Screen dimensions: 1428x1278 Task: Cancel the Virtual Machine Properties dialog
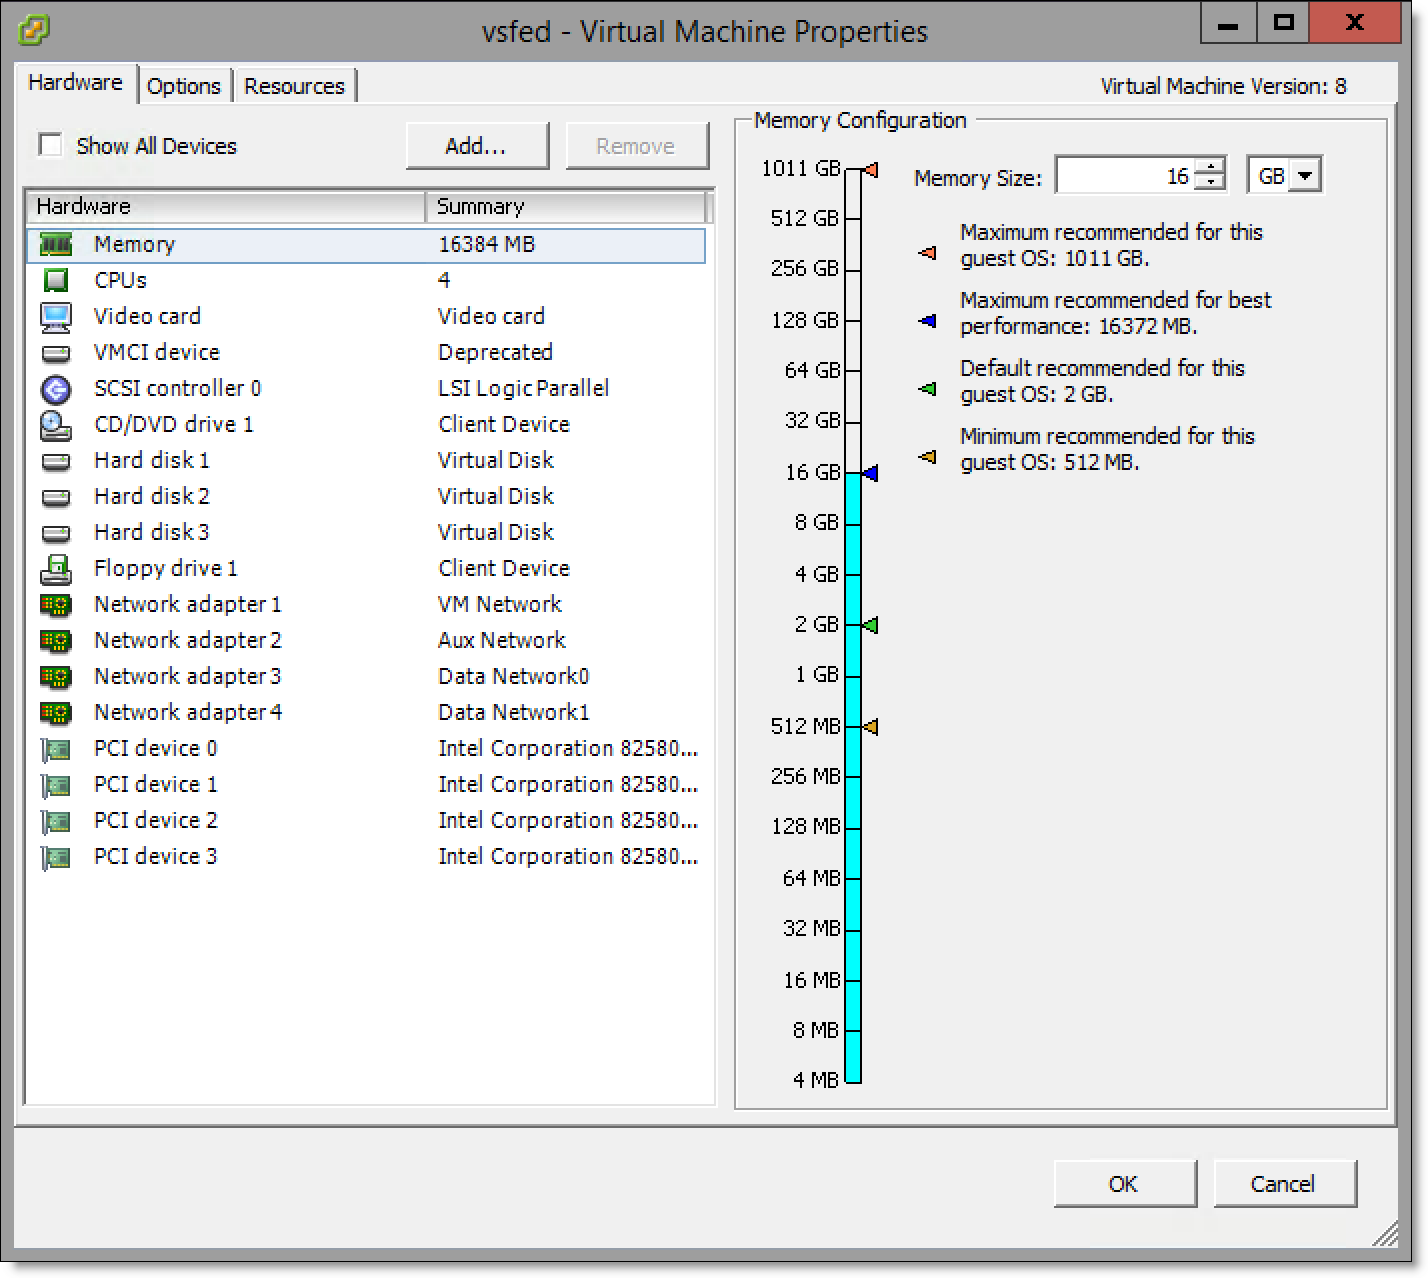tap(1283, 1184)
